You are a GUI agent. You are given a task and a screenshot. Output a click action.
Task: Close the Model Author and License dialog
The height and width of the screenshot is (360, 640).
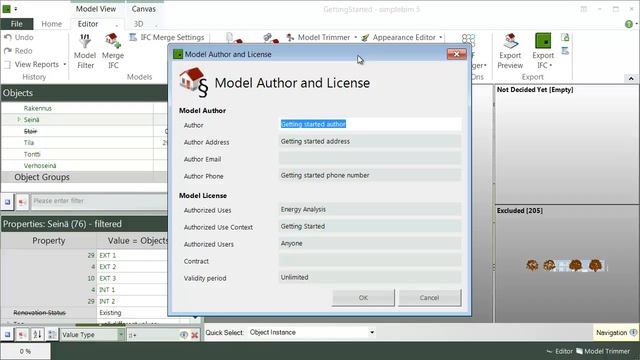(457, 54)
